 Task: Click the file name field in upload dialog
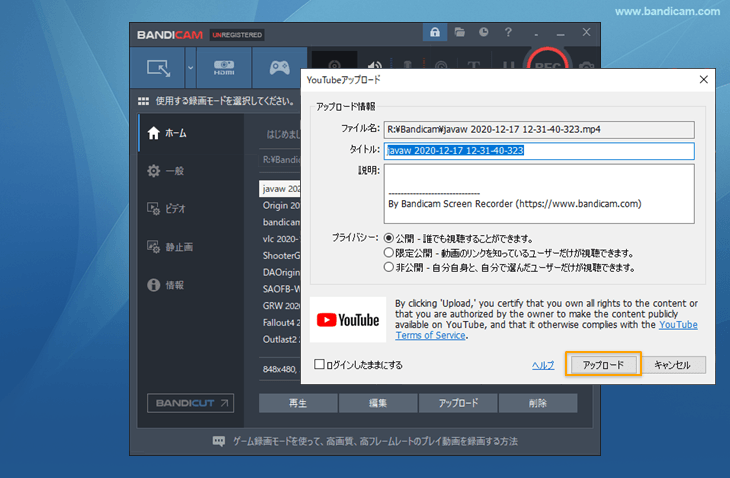[x=539, y=129]
